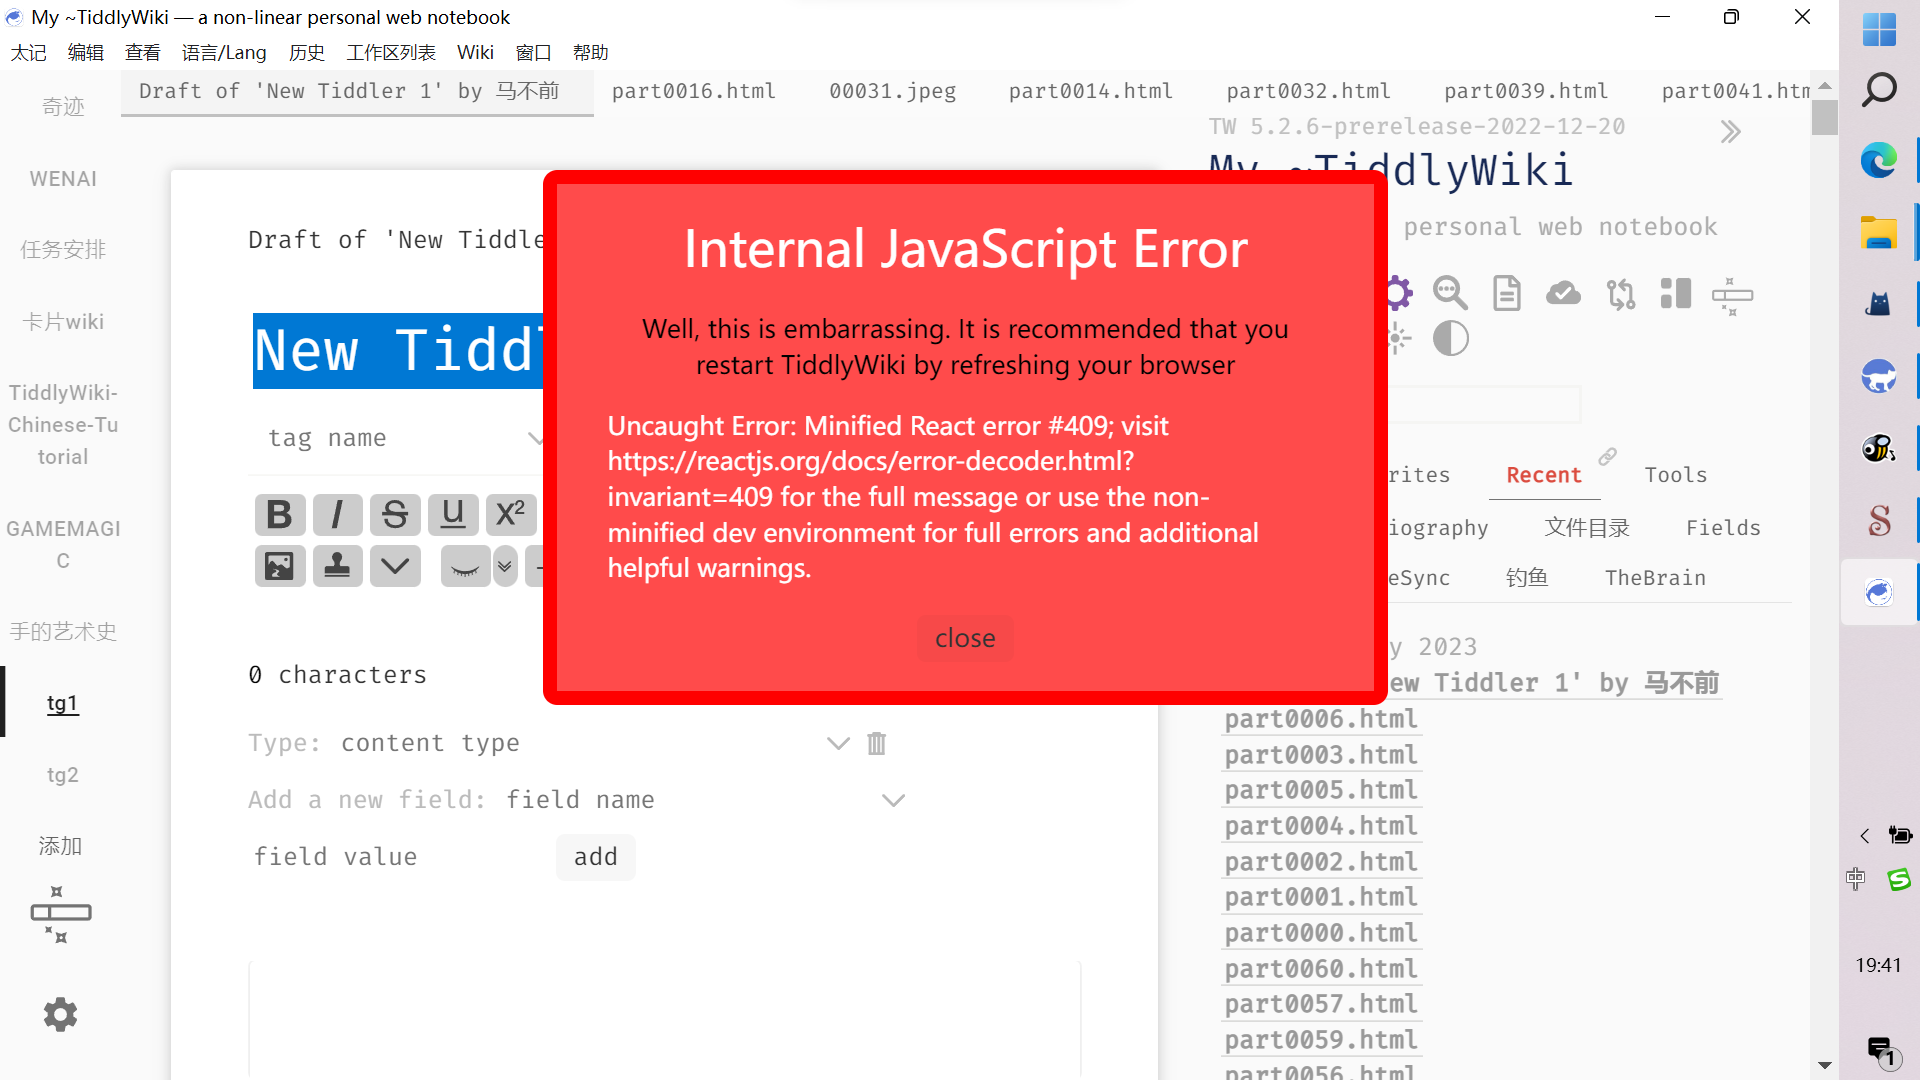Collapse sidebar with the double chevron
The height and width of the screenshot is (1080, 1920).
coord(1731,132)
